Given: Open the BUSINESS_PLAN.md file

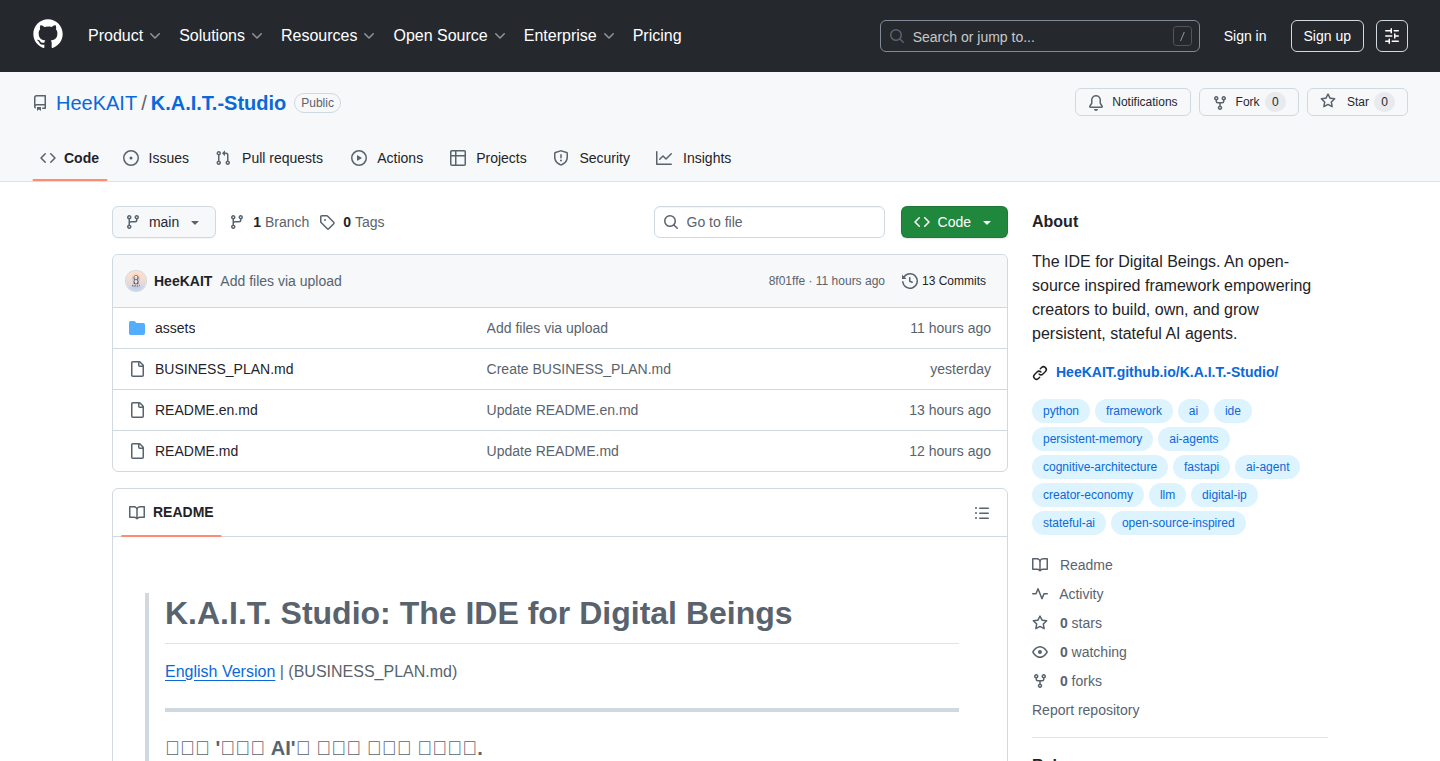Looking at the screenshot, I should tap(224, 369).
